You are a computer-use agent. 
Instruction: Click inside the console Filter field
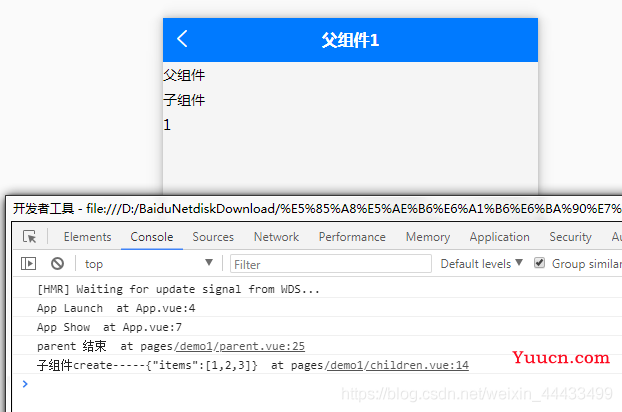click(328, 264)
